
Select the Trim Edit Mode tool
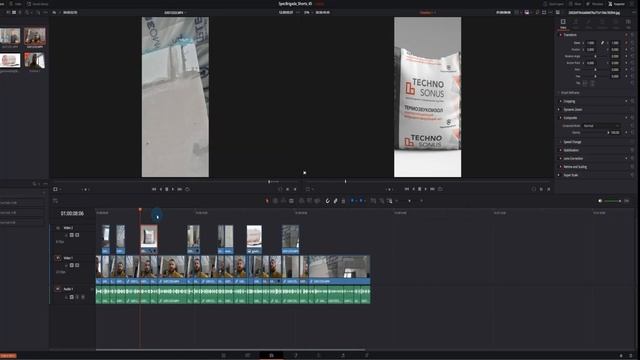[x=275, y=201]
